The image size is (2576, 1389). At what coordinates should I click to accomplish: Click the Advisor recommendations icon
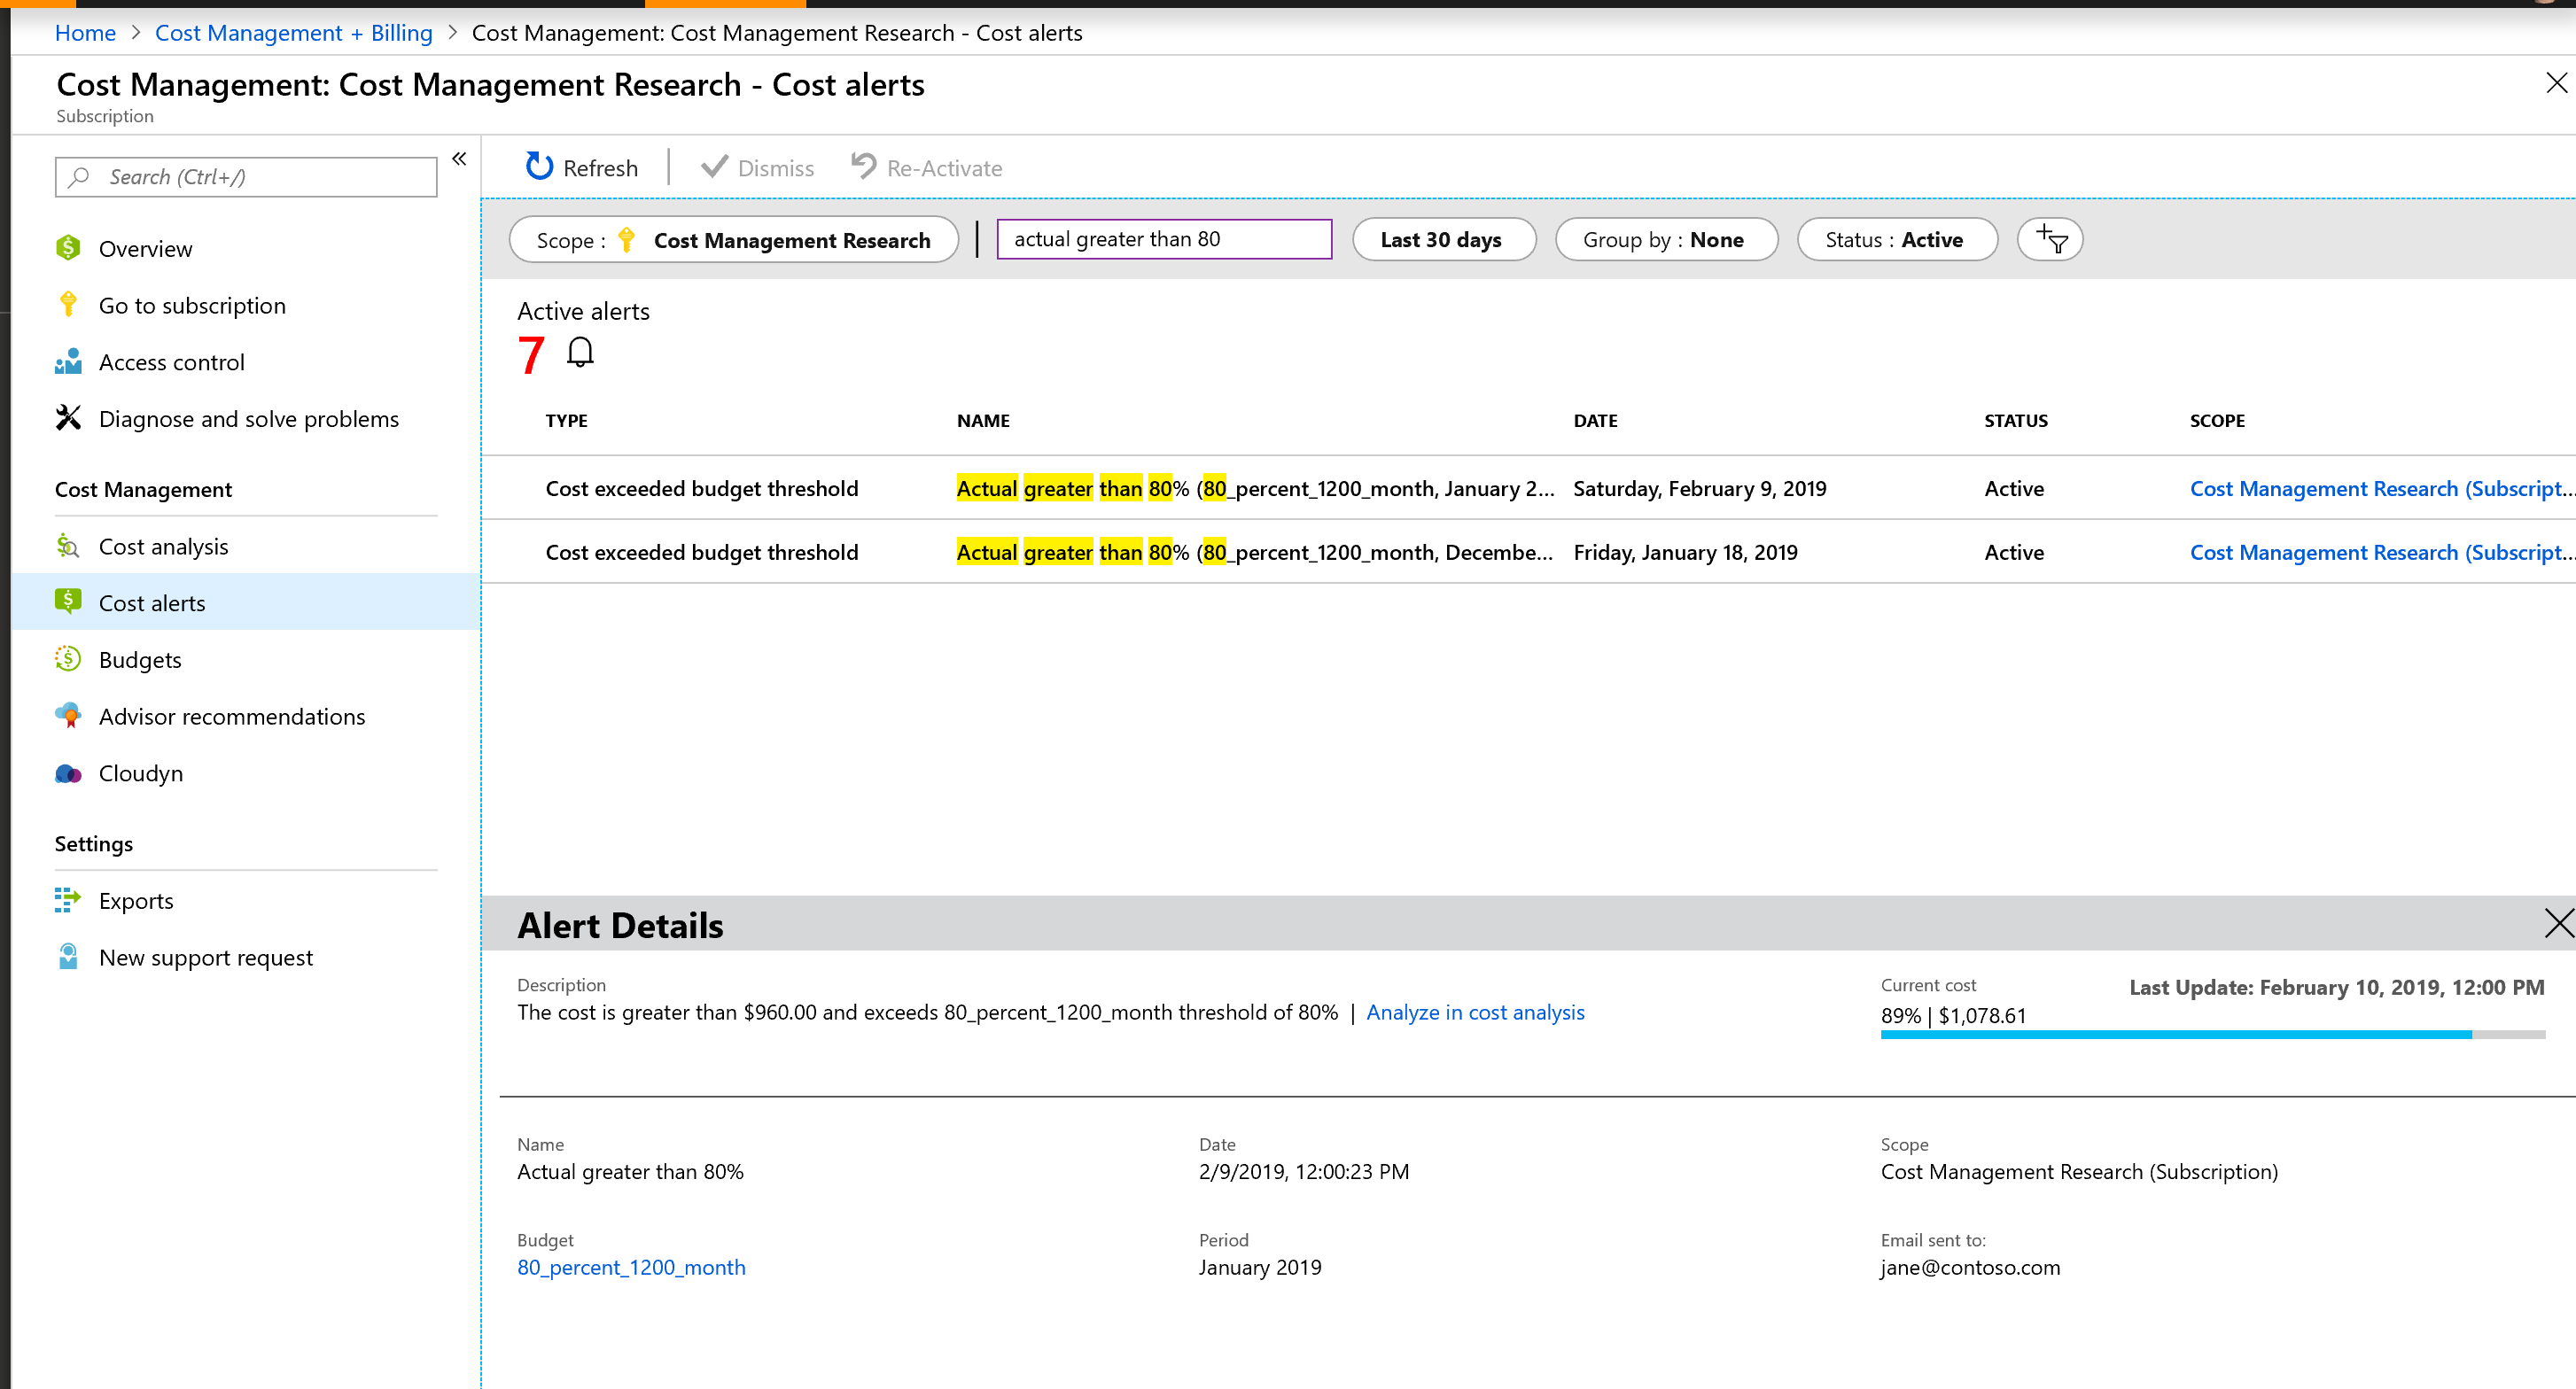pyautogui.click(x=67, y=716)
